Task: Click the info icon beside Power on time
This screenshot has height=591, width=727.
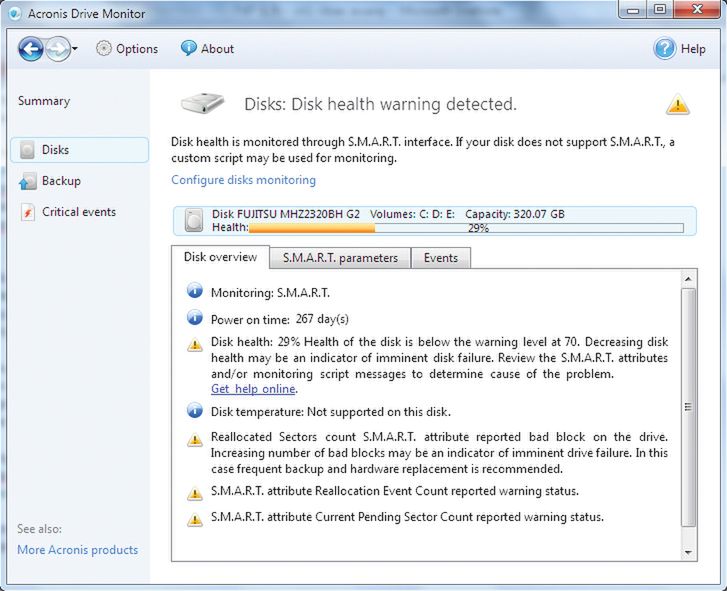Action: click(x=195, y=318)
